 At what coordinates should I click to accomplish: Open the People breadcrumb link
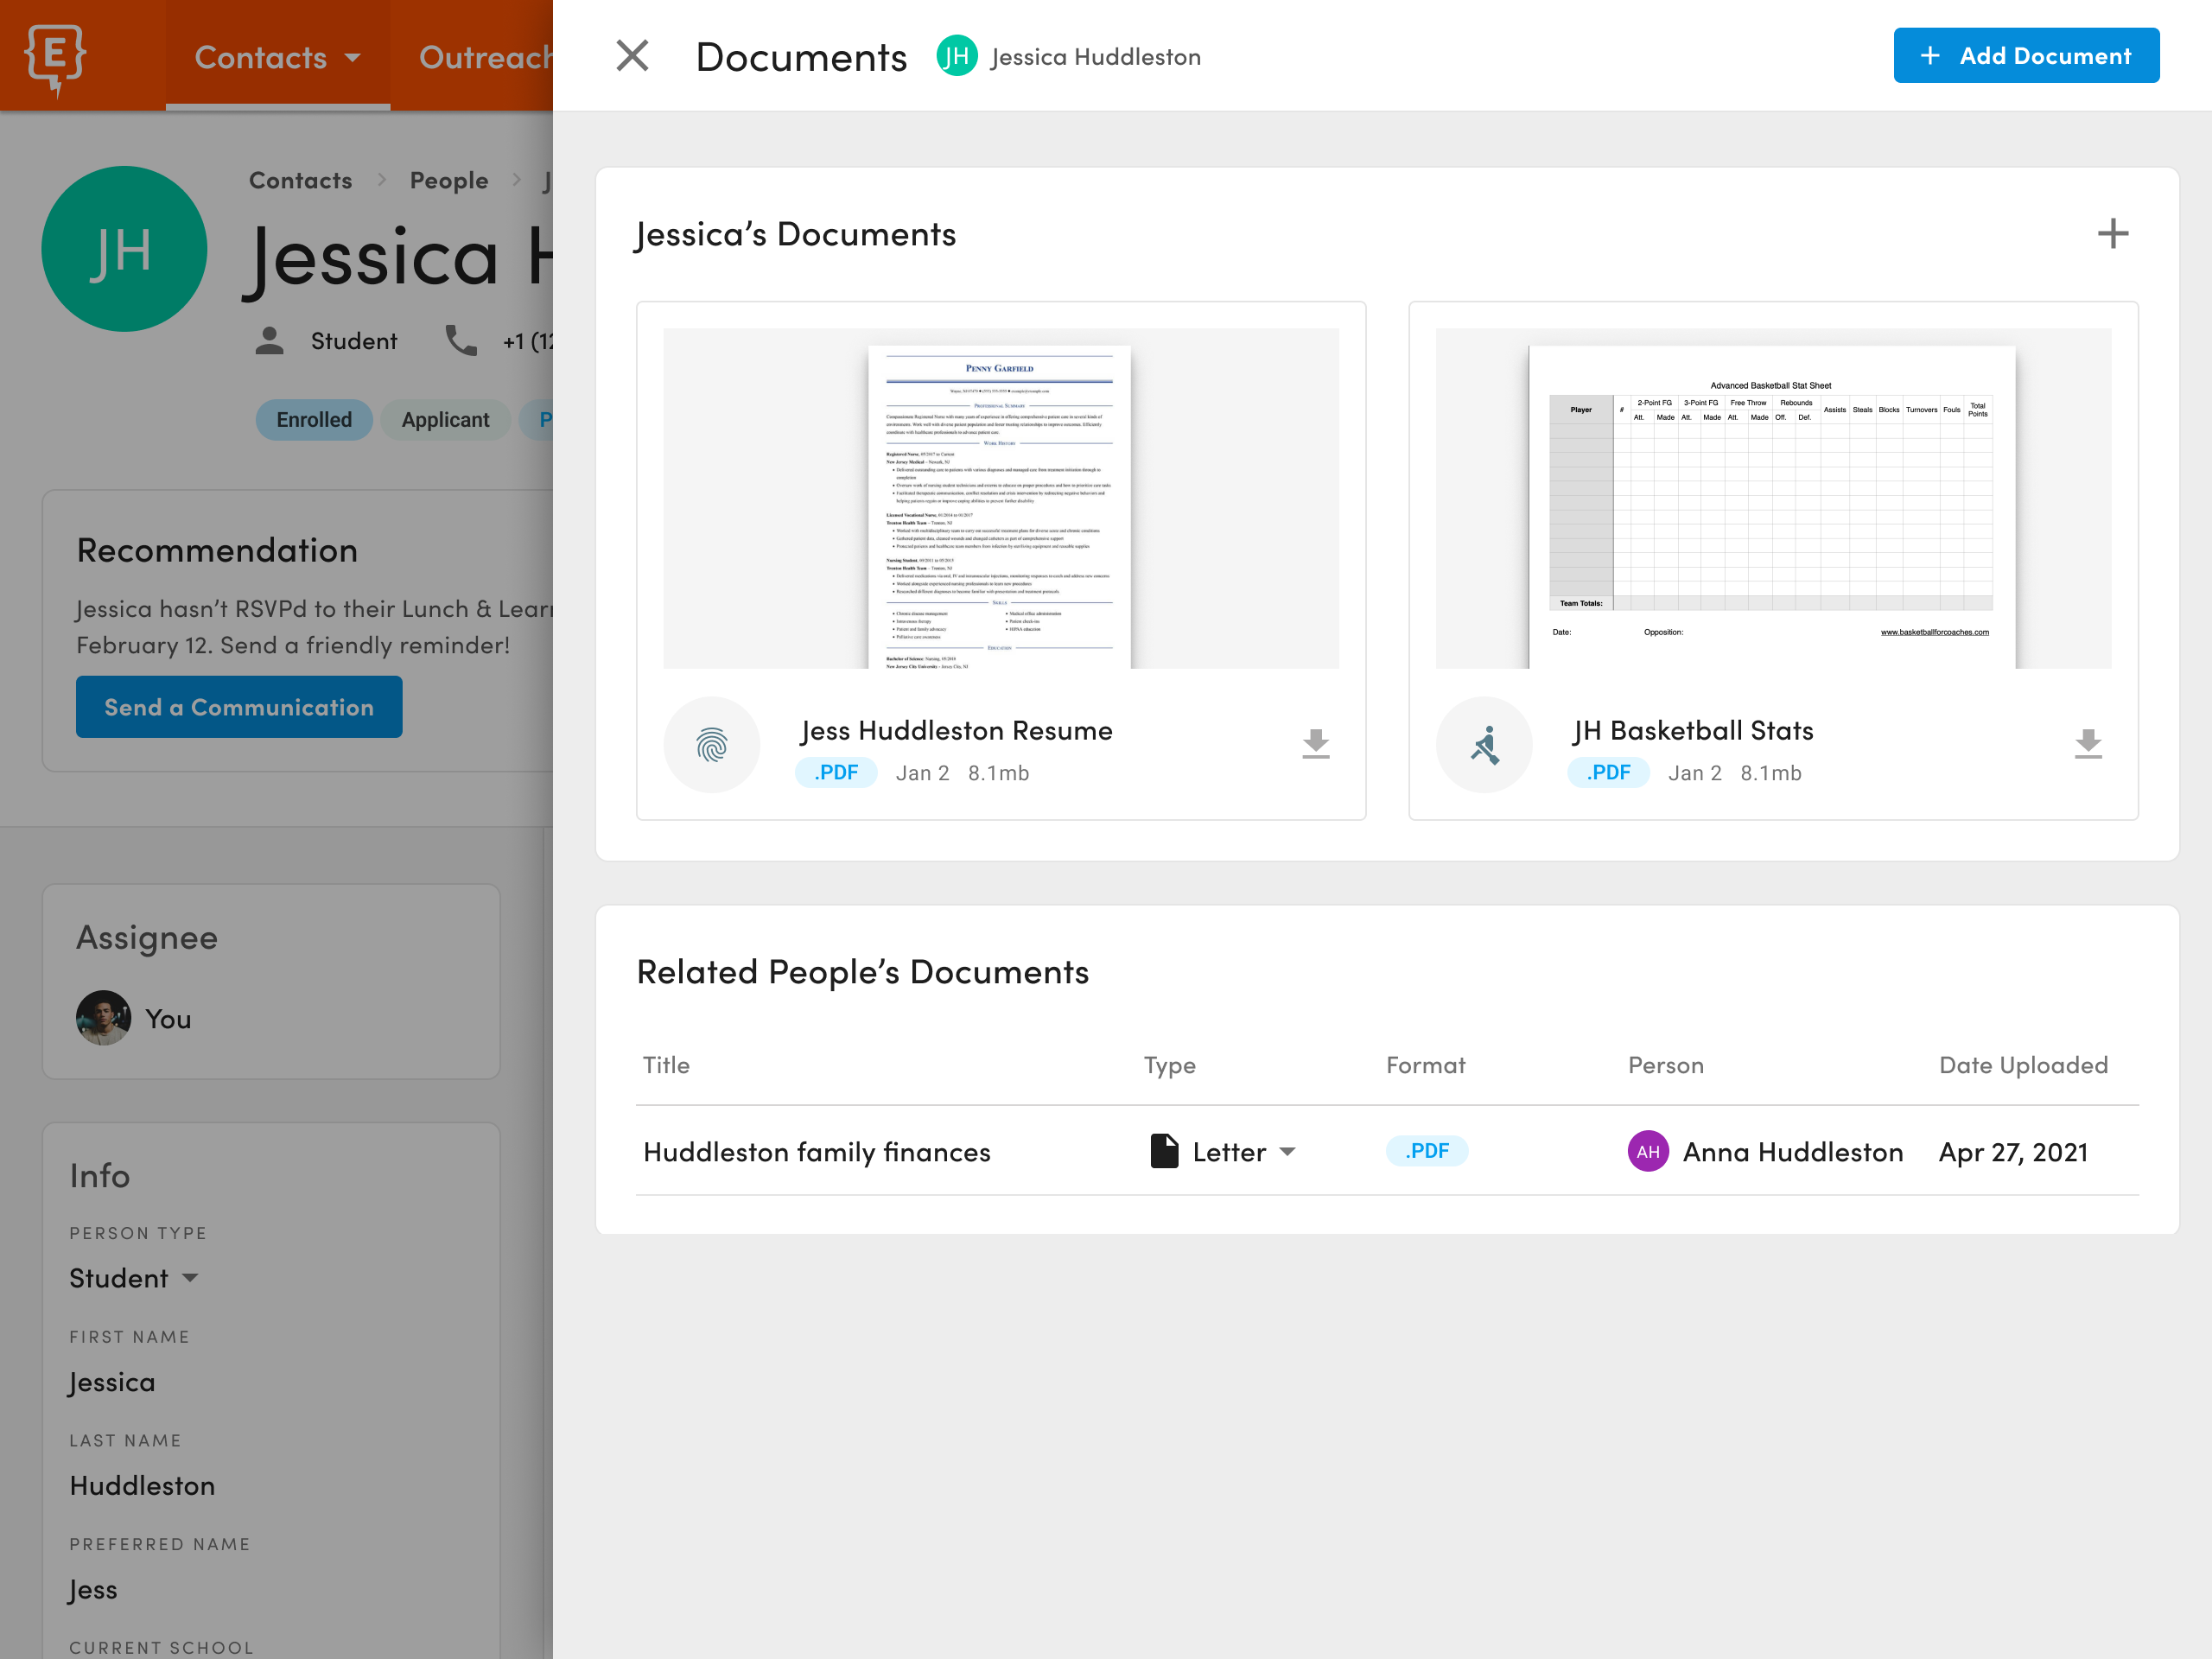[x=448, y=179]
